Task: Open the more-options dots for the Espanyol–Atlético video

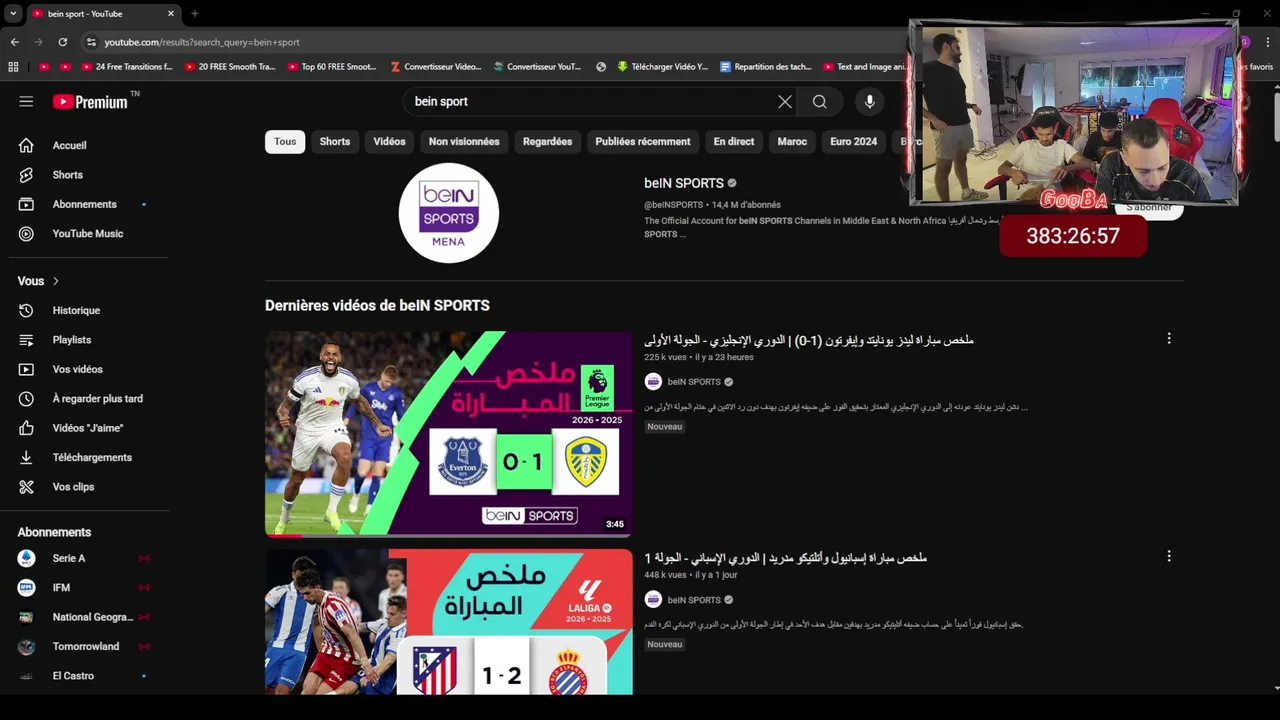Action: point(1168,556)
